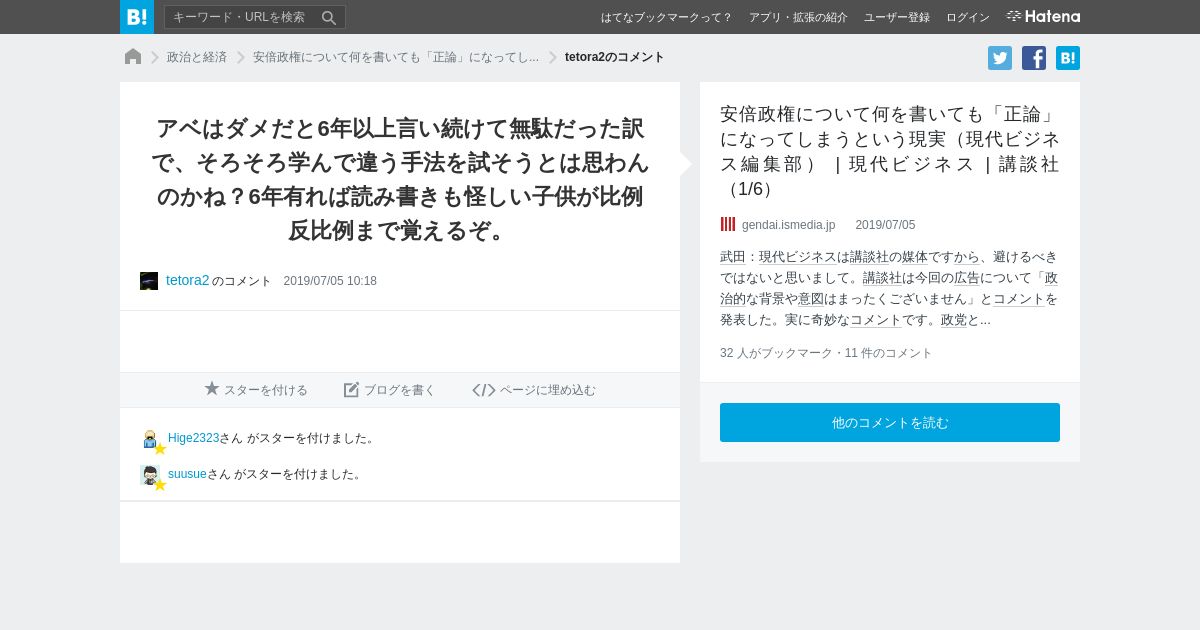Open ページに埋め込む embed option

(x=534, y=390)
